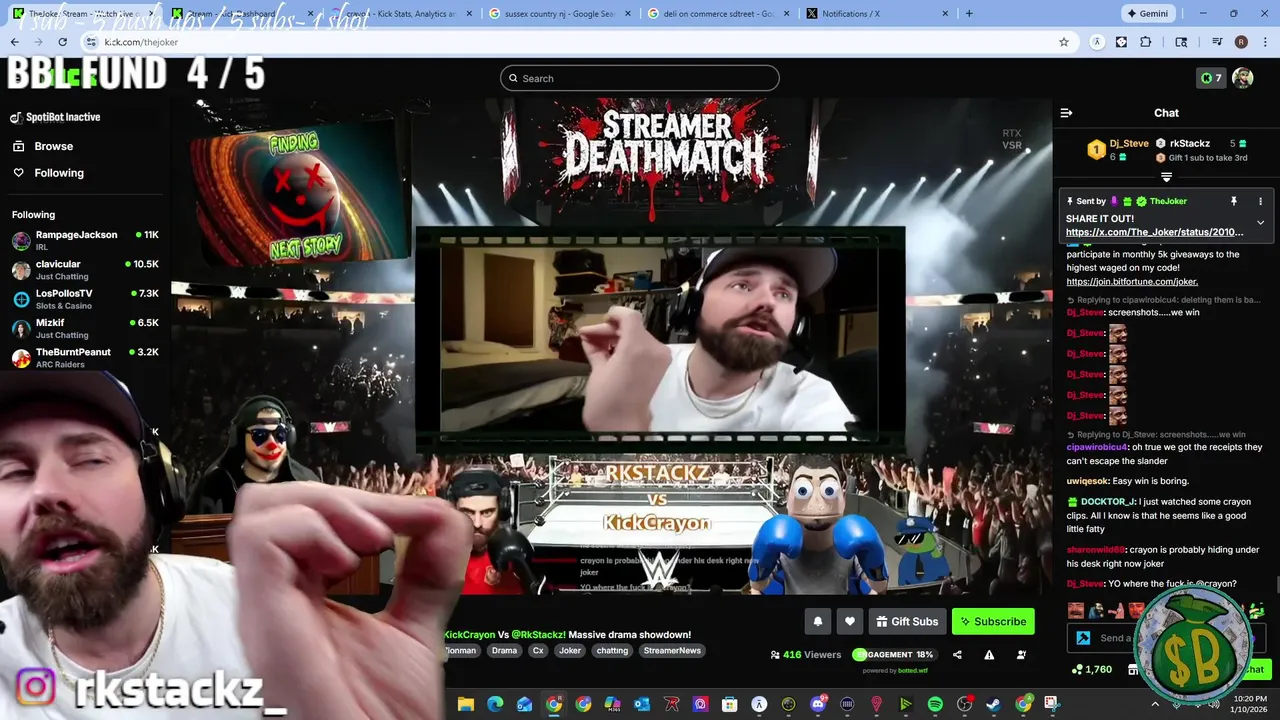Click the user-search icon beside the warning triangle
This screenshot has width=1280, height=720.
pos(1021,655)
